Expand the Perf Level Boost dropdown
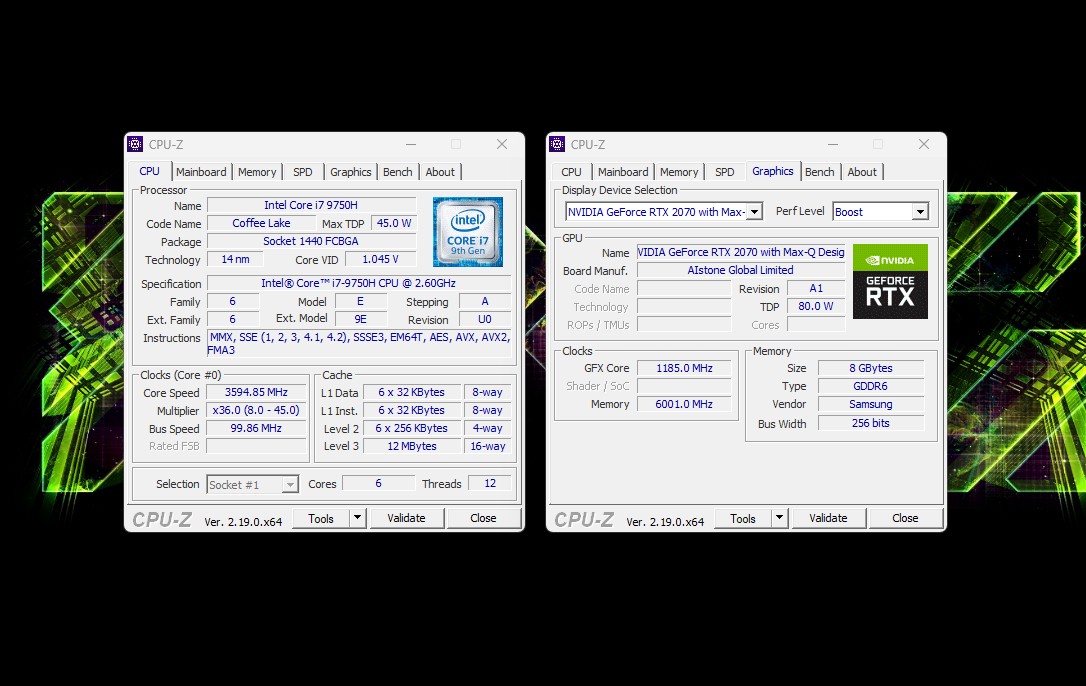 pyautogui.click(x=920, y=211)
